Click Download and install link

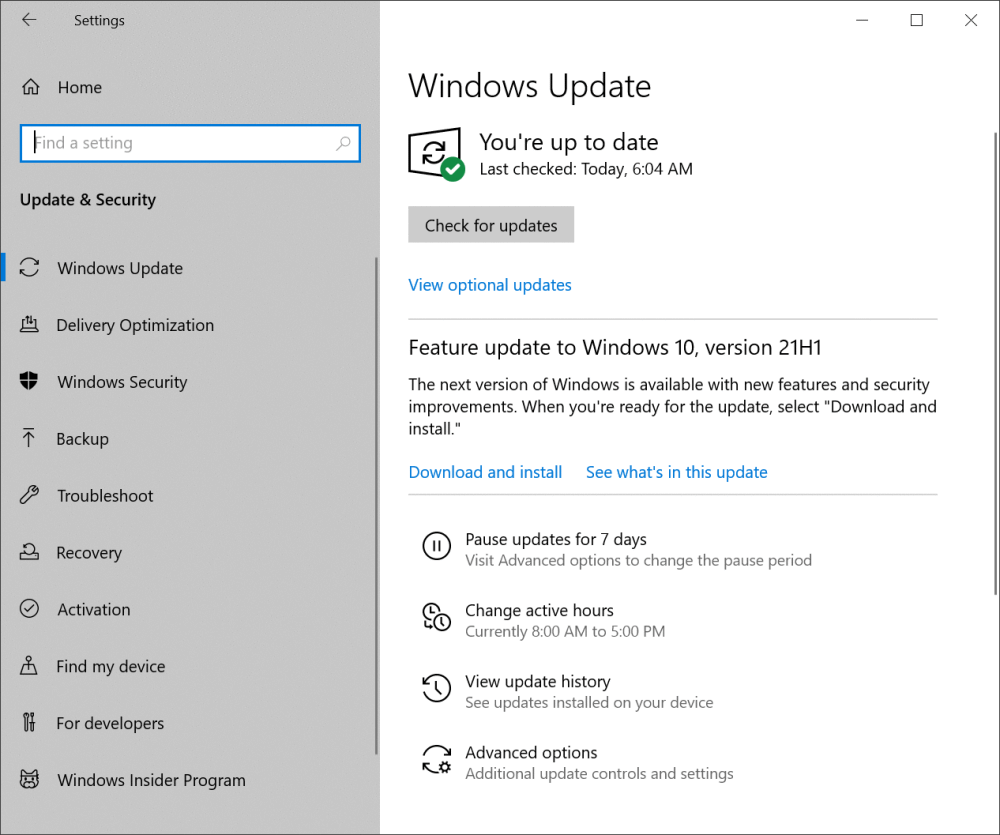(485, 472)
